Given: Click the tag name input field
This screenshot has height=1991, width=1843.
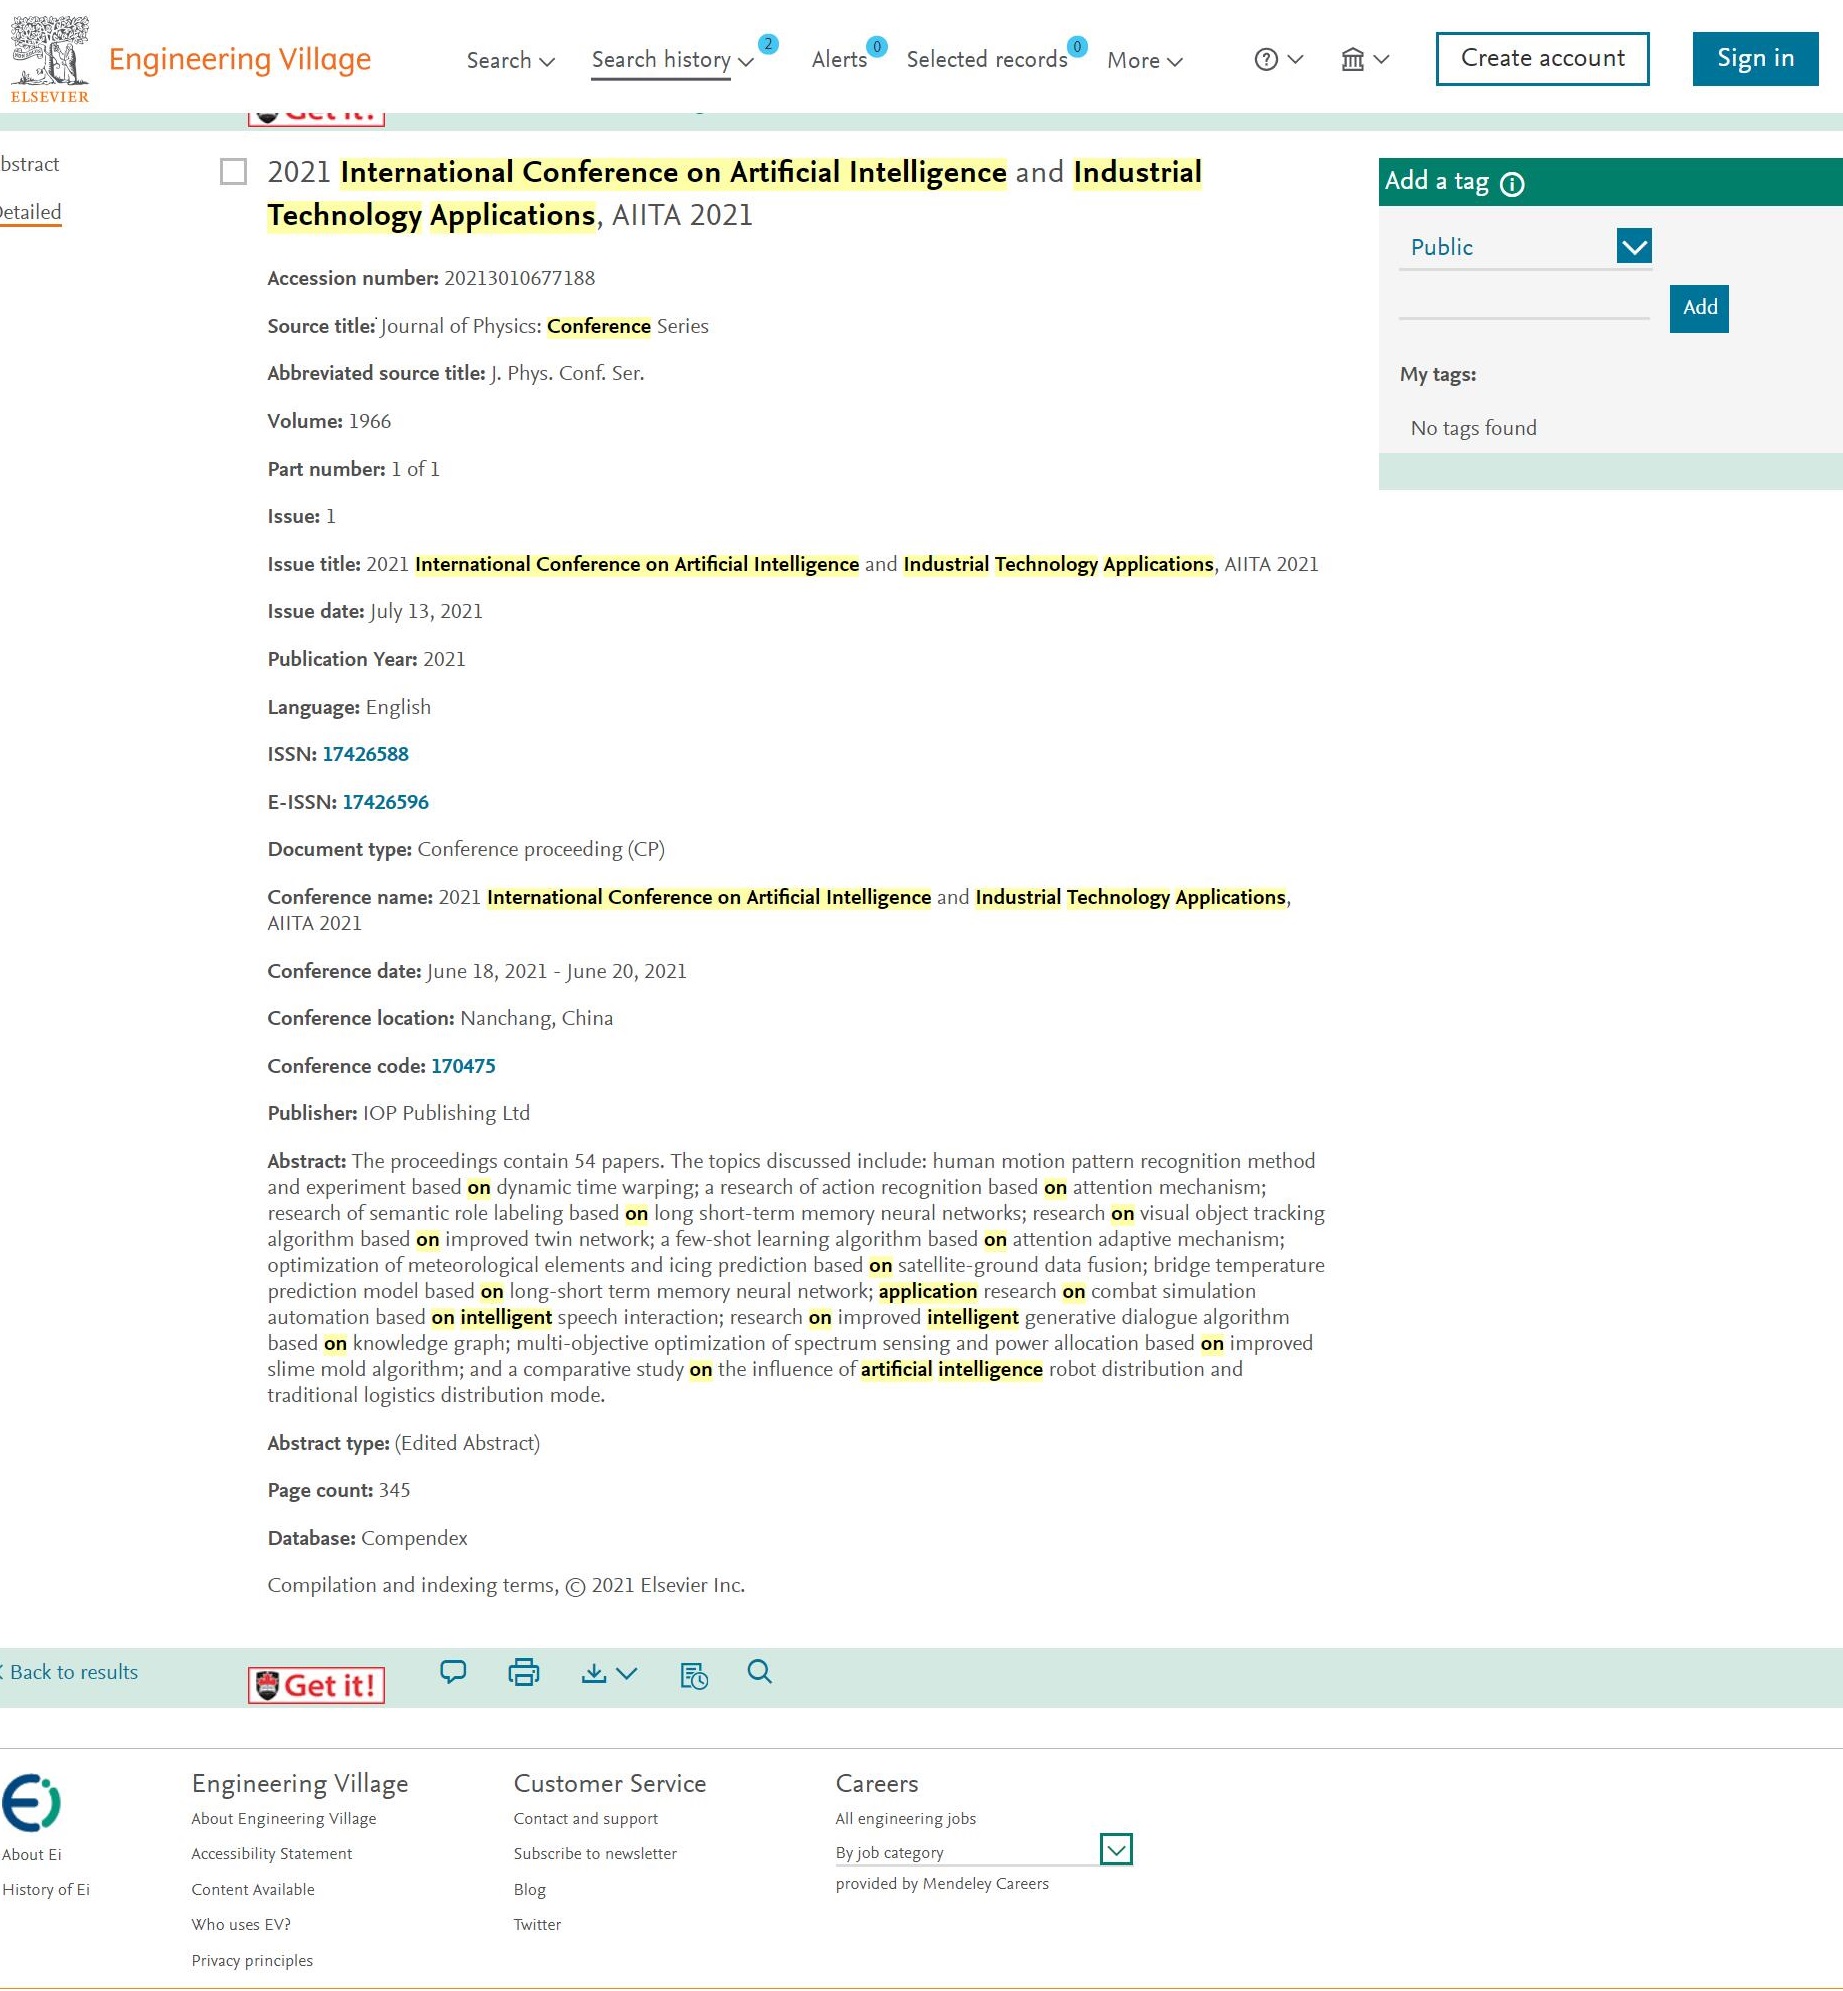Looking at the screenshot, I should (x=1524, y=305).
